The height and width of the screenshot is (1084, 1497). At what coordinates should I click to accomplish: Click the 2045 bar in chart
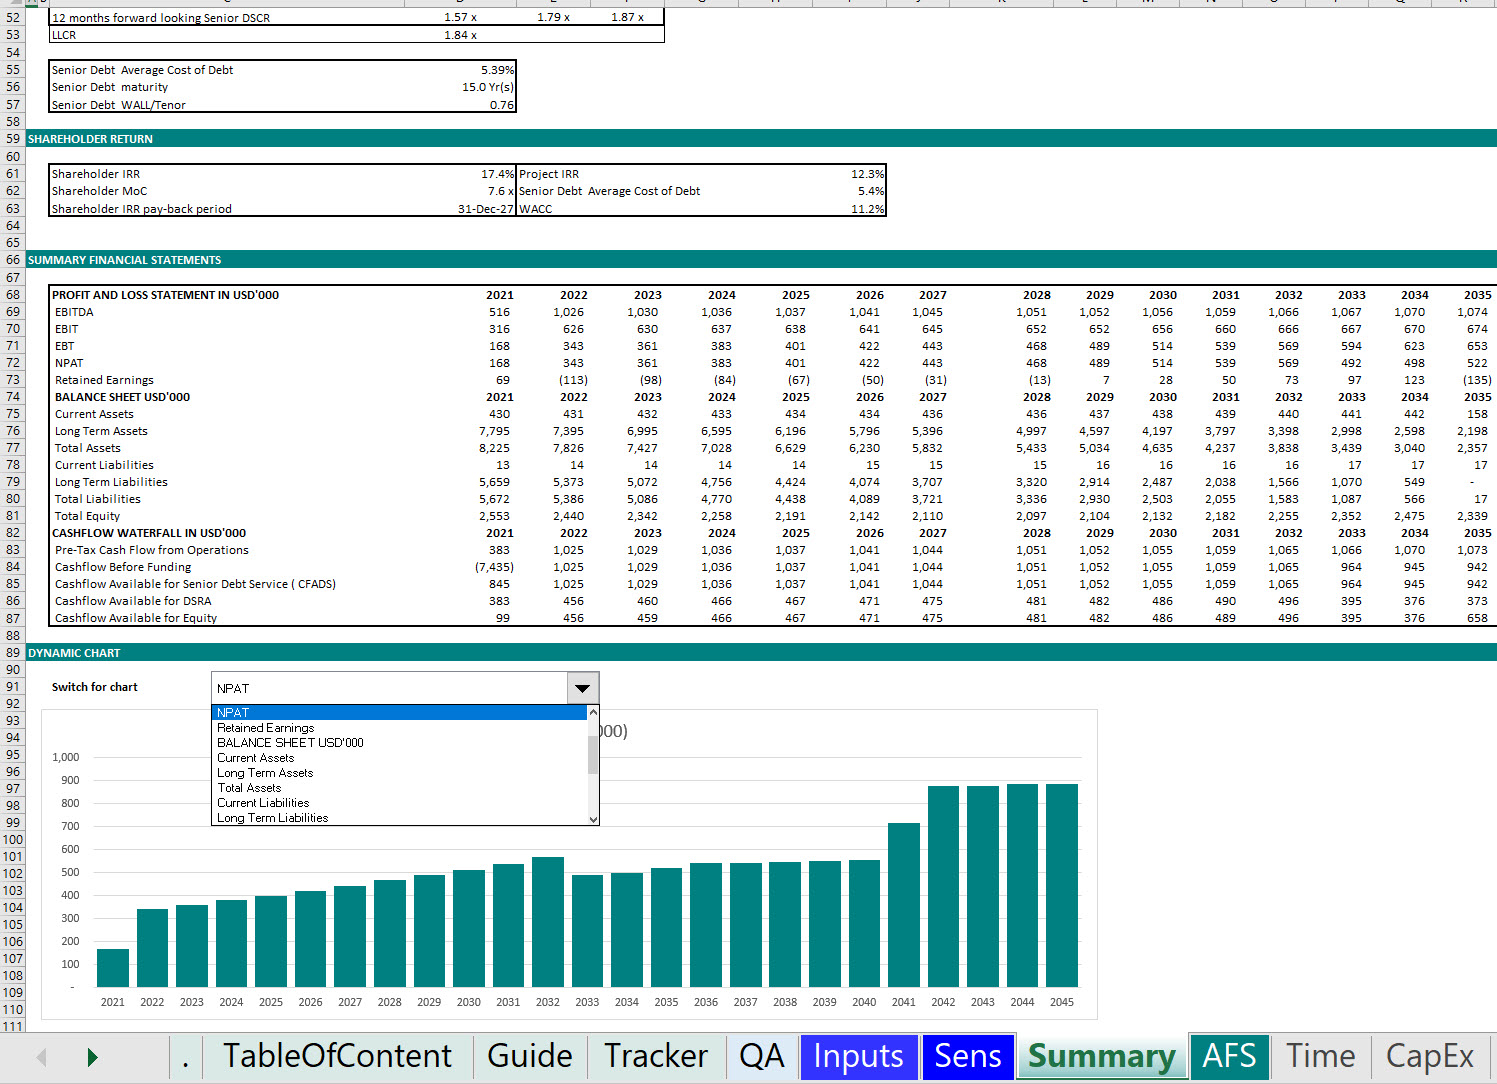coord(1062,885)
